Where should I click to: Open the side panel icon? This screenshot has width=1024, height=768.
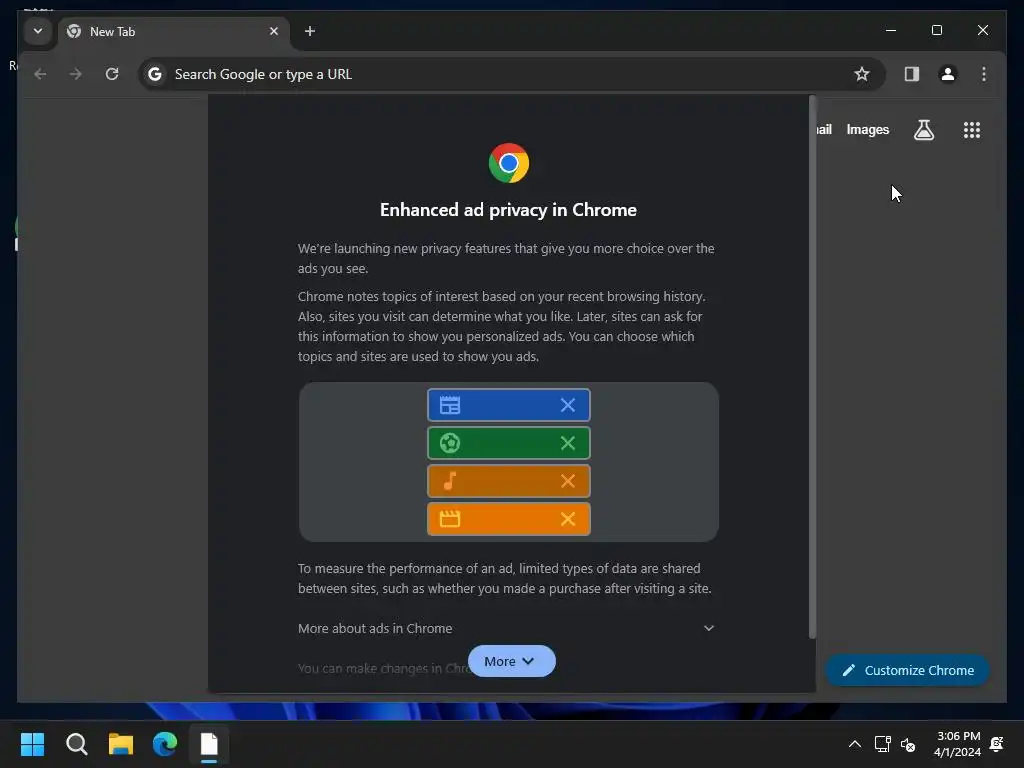click(912, 74)
